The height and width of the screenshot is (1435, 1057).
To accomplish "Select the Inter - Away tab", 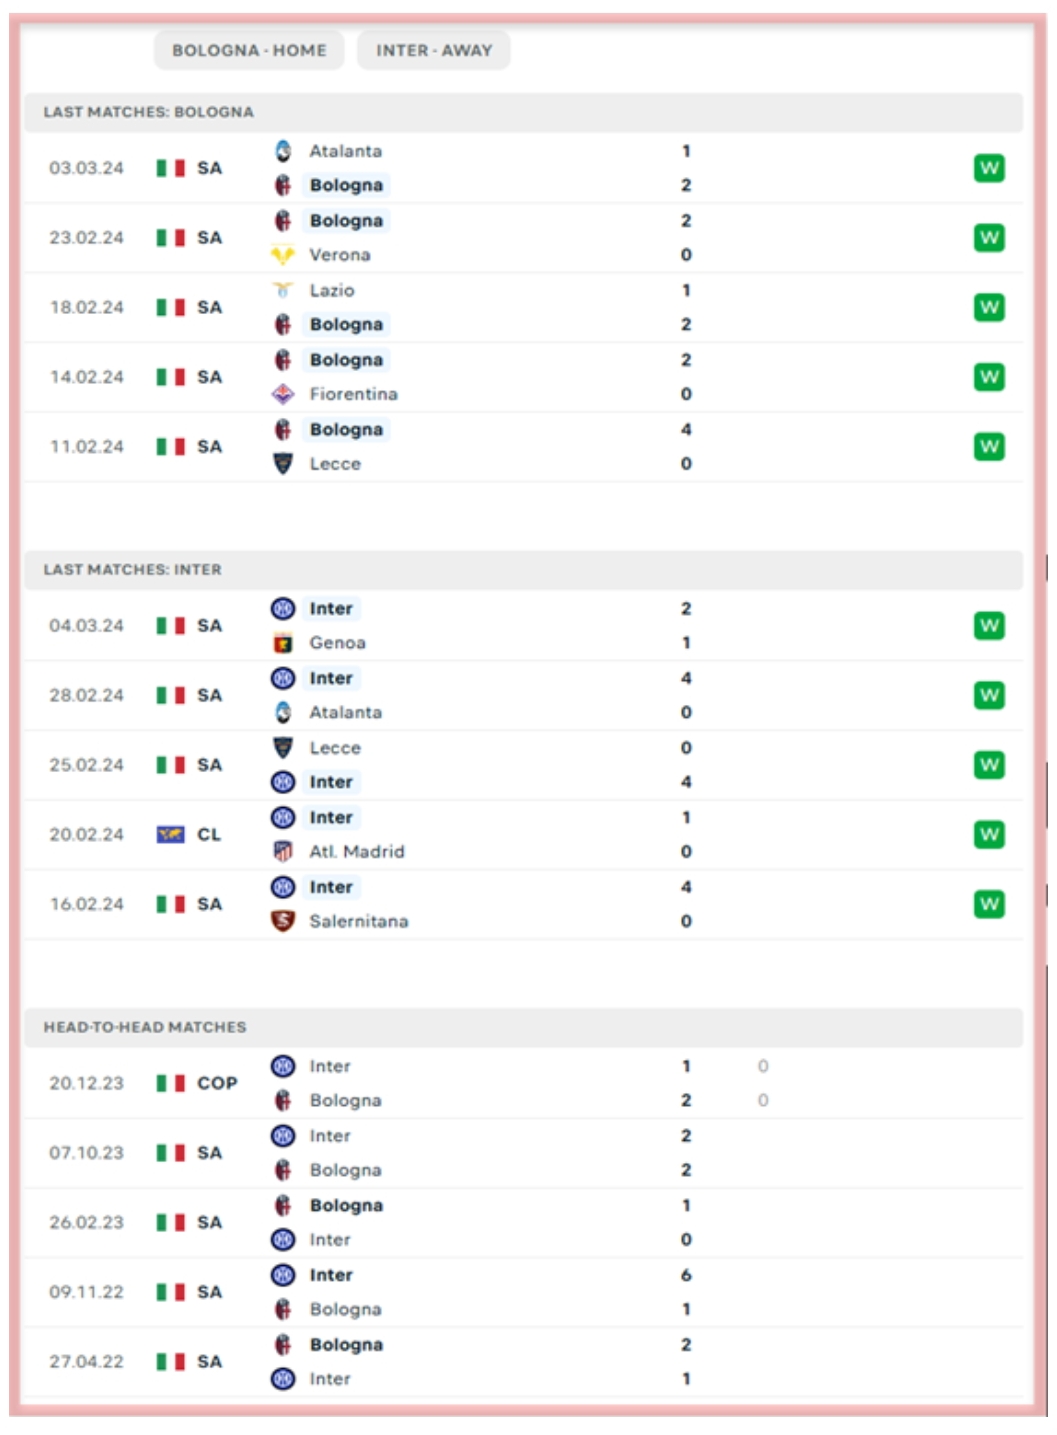I will point(434,50).
